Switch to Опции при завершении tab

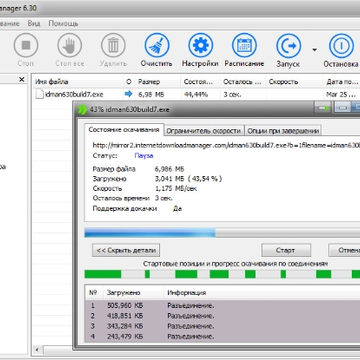(283, 131)
